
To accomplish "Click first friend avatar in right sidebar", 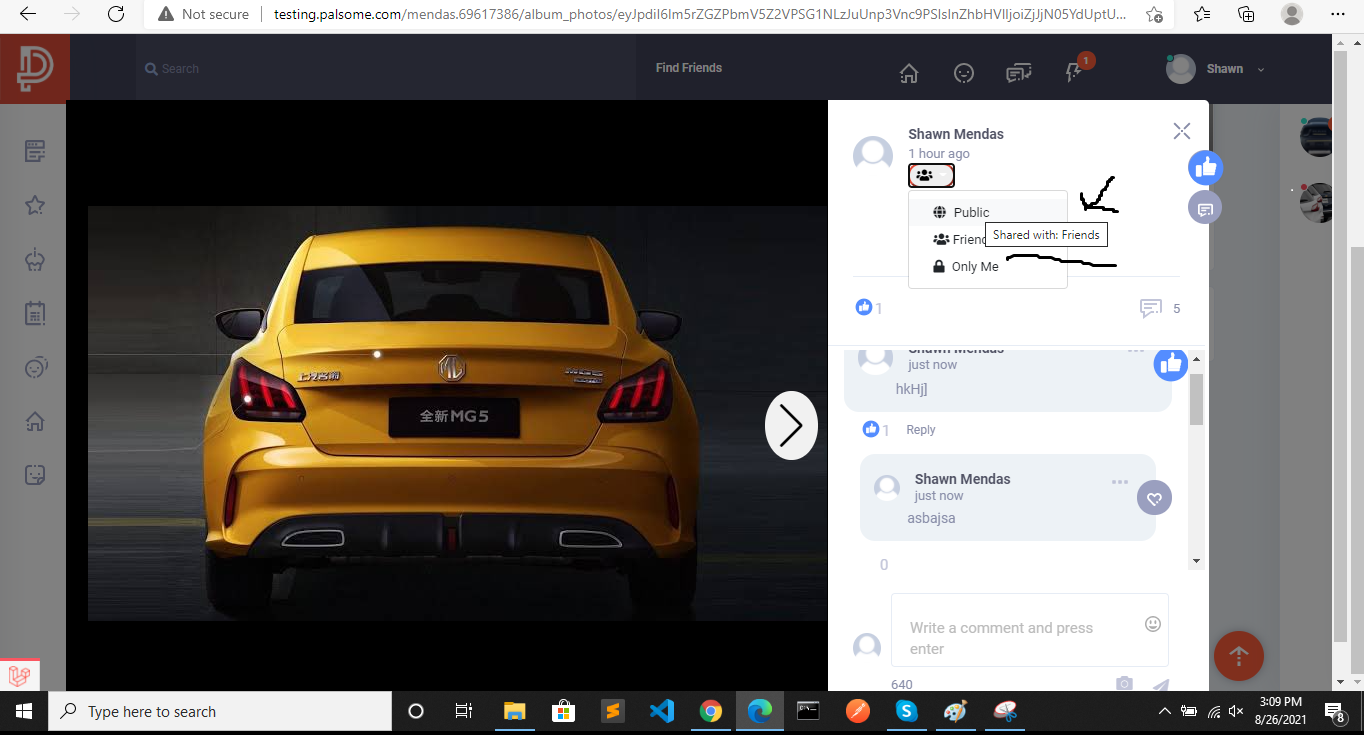I will pyautogui.click(x=1317, y=137).
